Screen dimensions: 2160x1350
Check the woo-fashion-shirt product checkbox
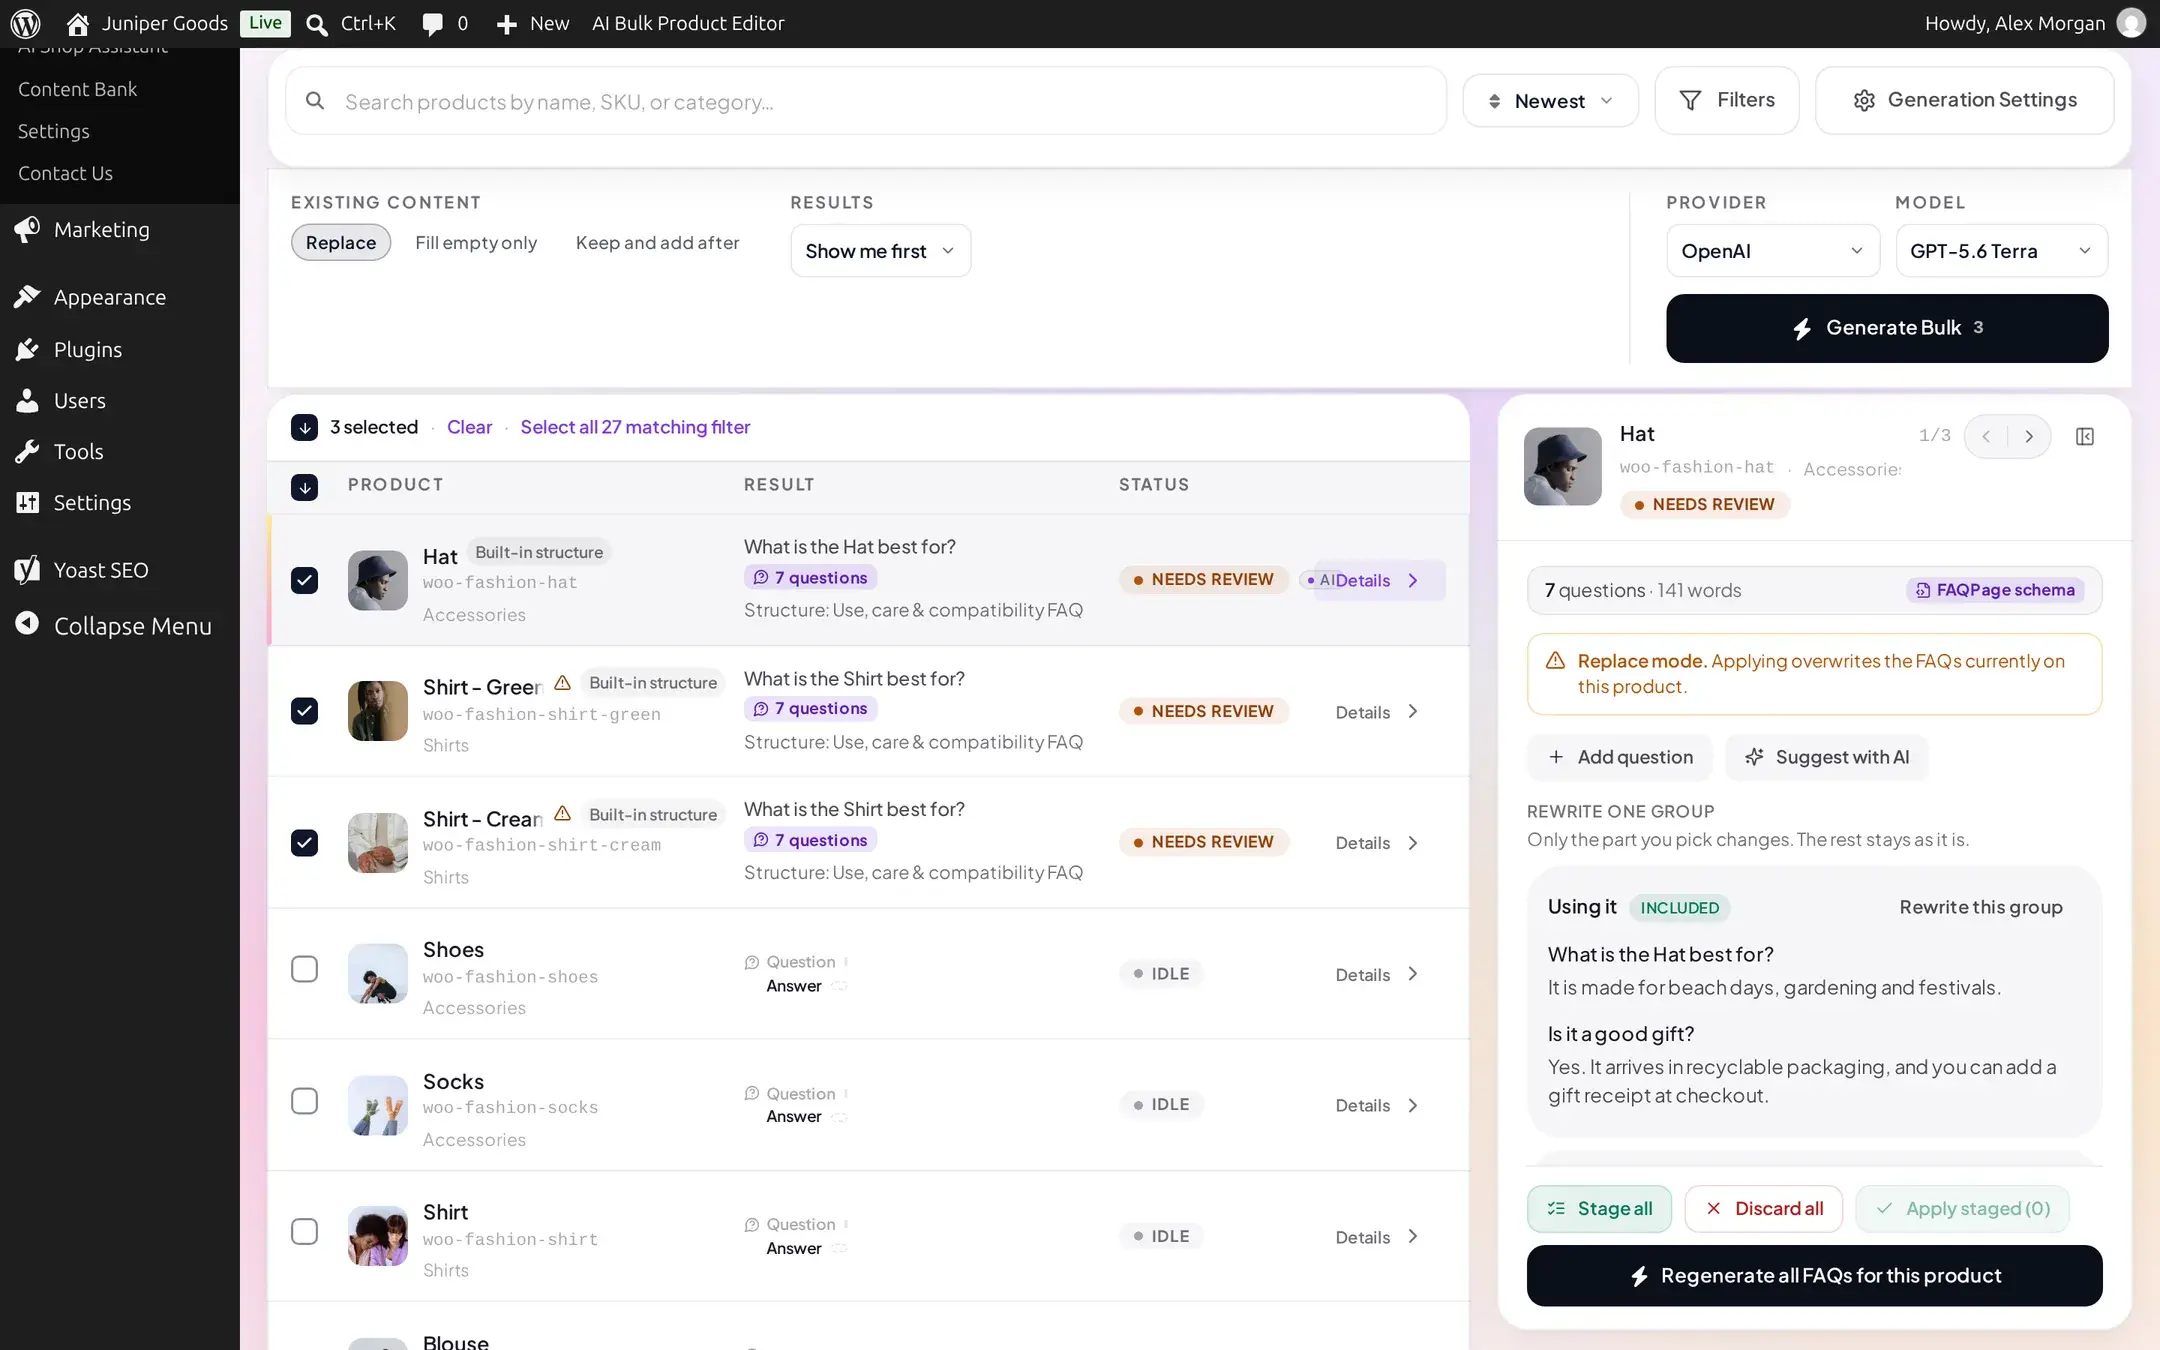[304, 1231]
